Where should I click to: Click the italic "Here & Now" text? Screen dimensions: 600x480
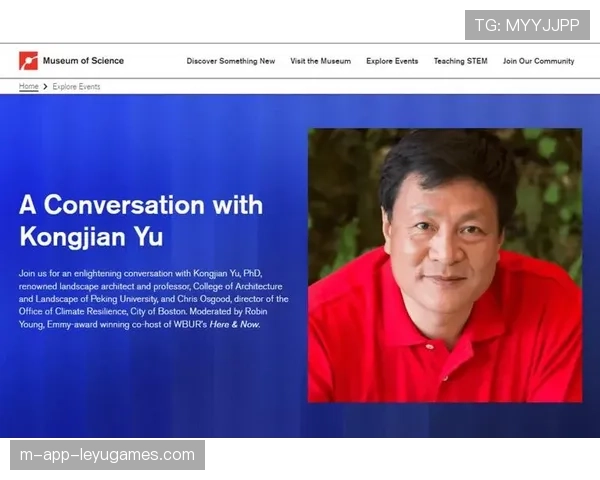pyautogui.click(x=234, y=325)
